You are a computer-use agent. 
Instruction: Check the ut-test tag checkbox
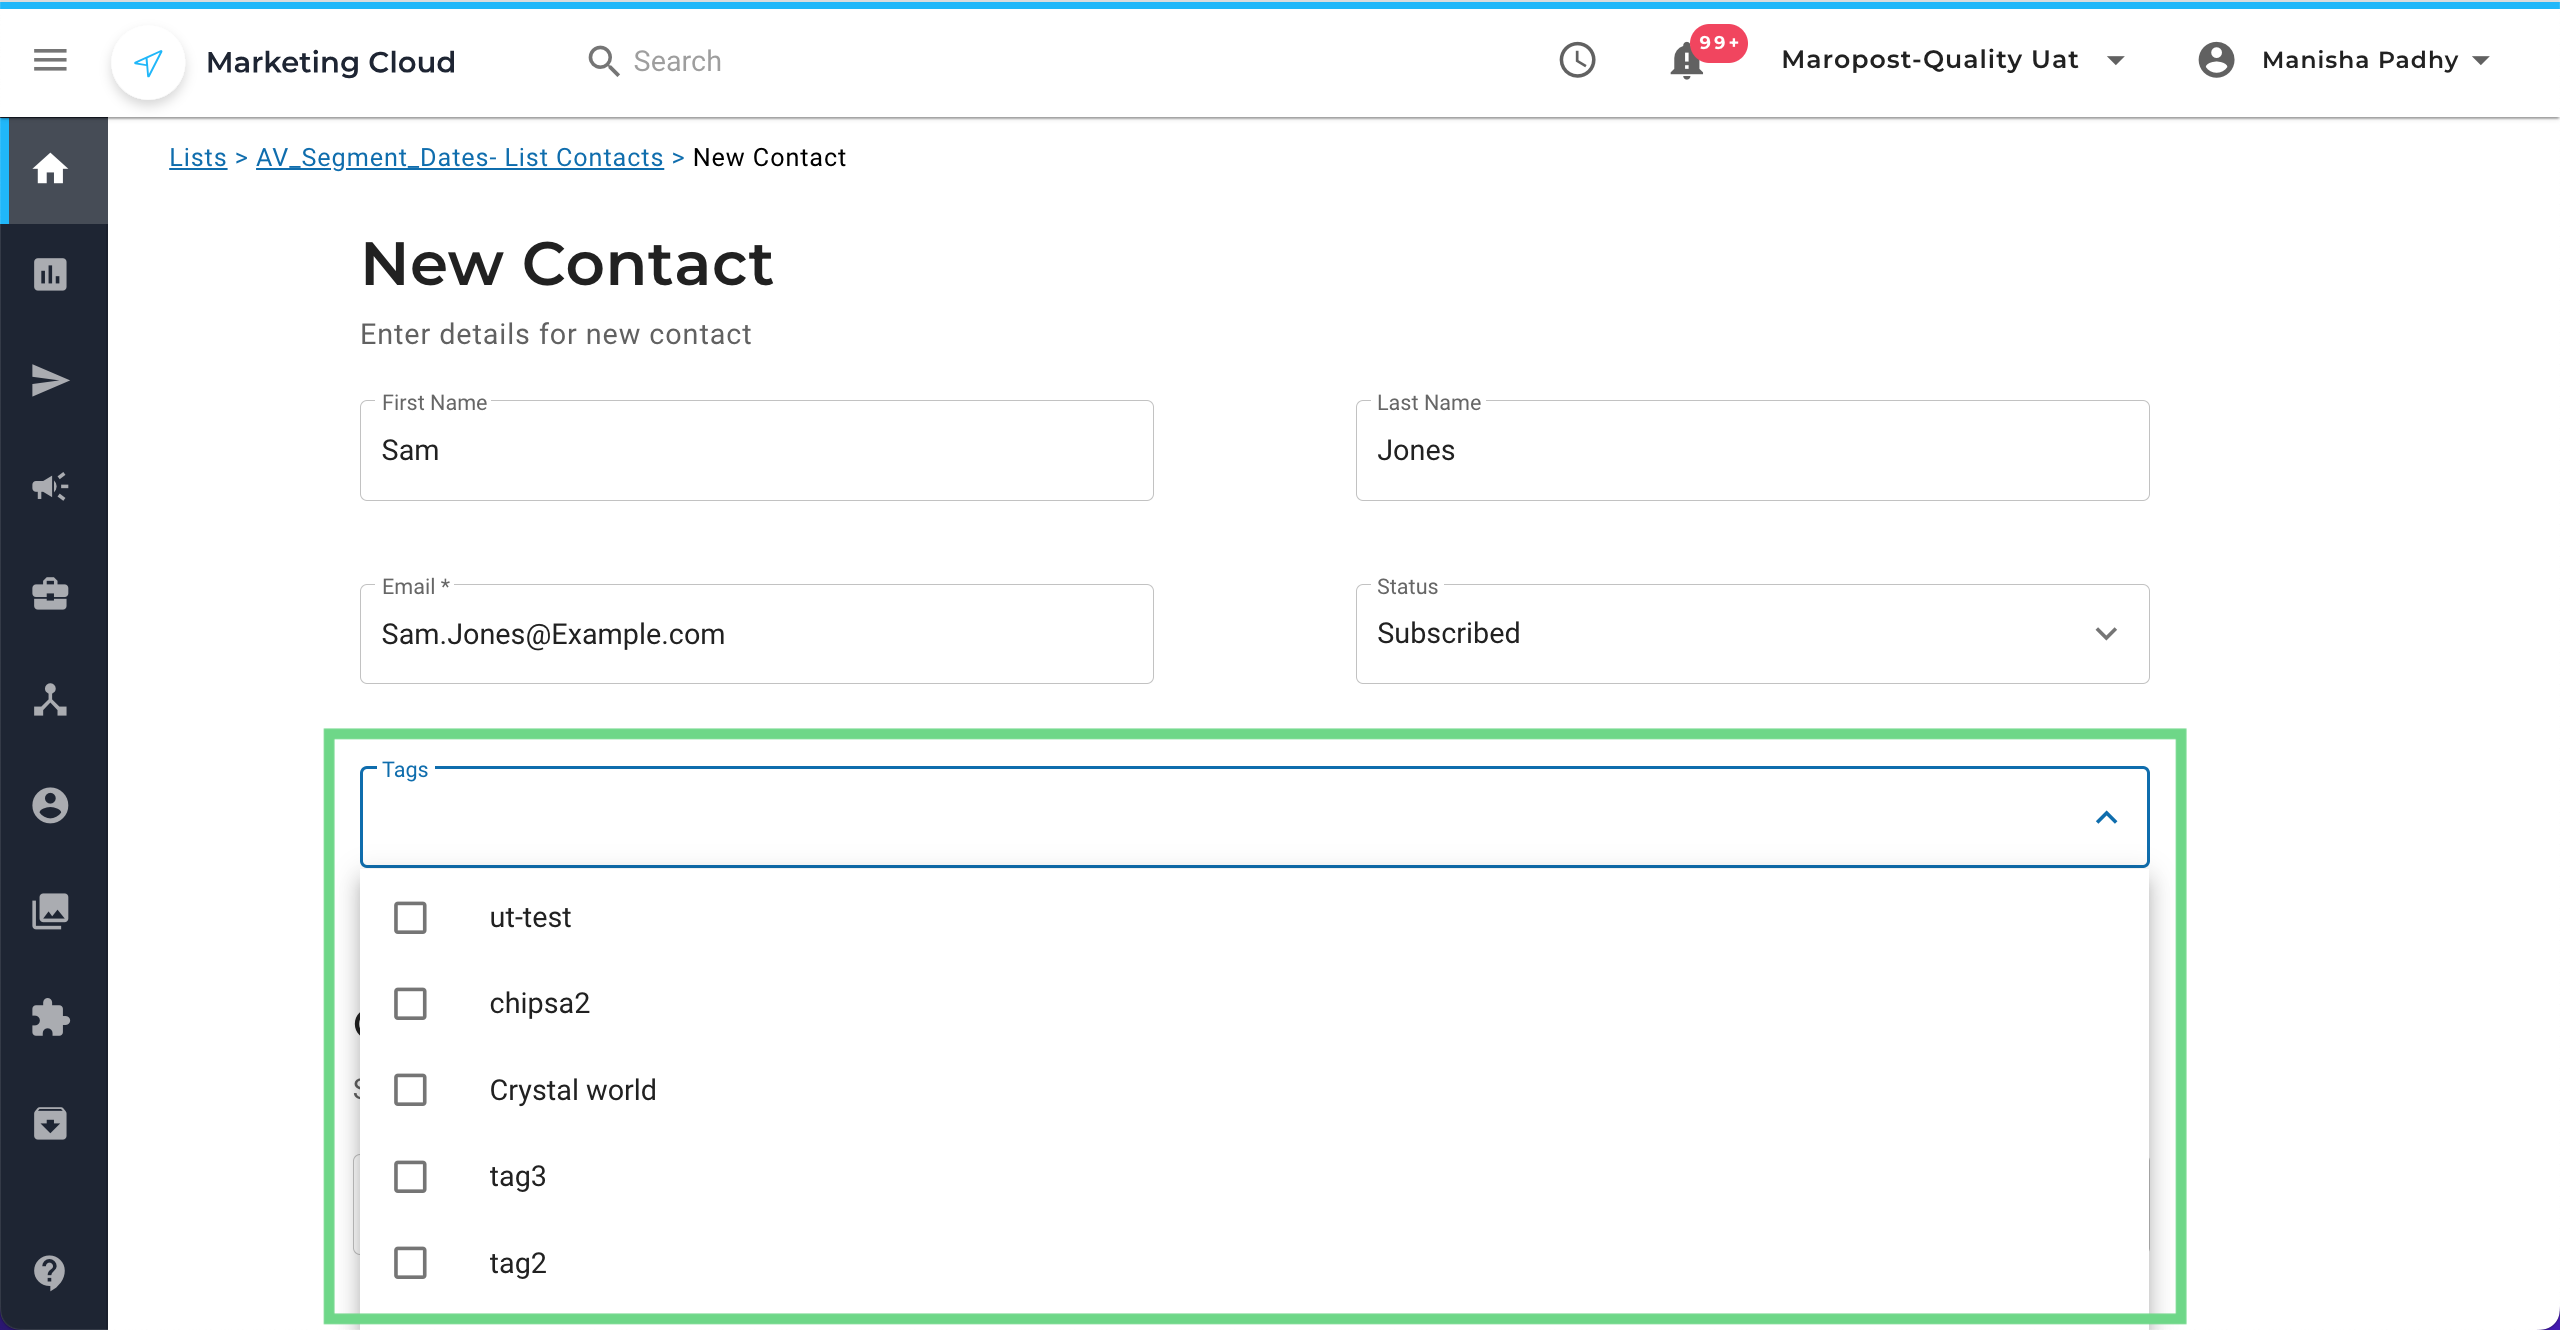pyautogui.click(x=410, y=917)
